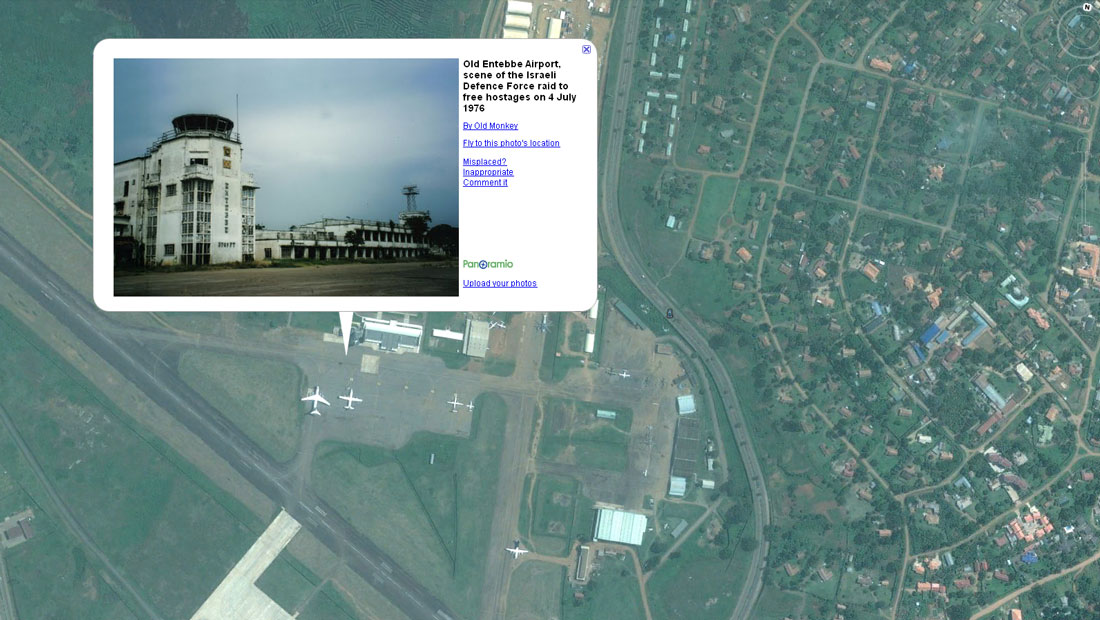Flag the photo using "Inappropriate" link
The image size is (1100, 620).
(x=488, y=172)
